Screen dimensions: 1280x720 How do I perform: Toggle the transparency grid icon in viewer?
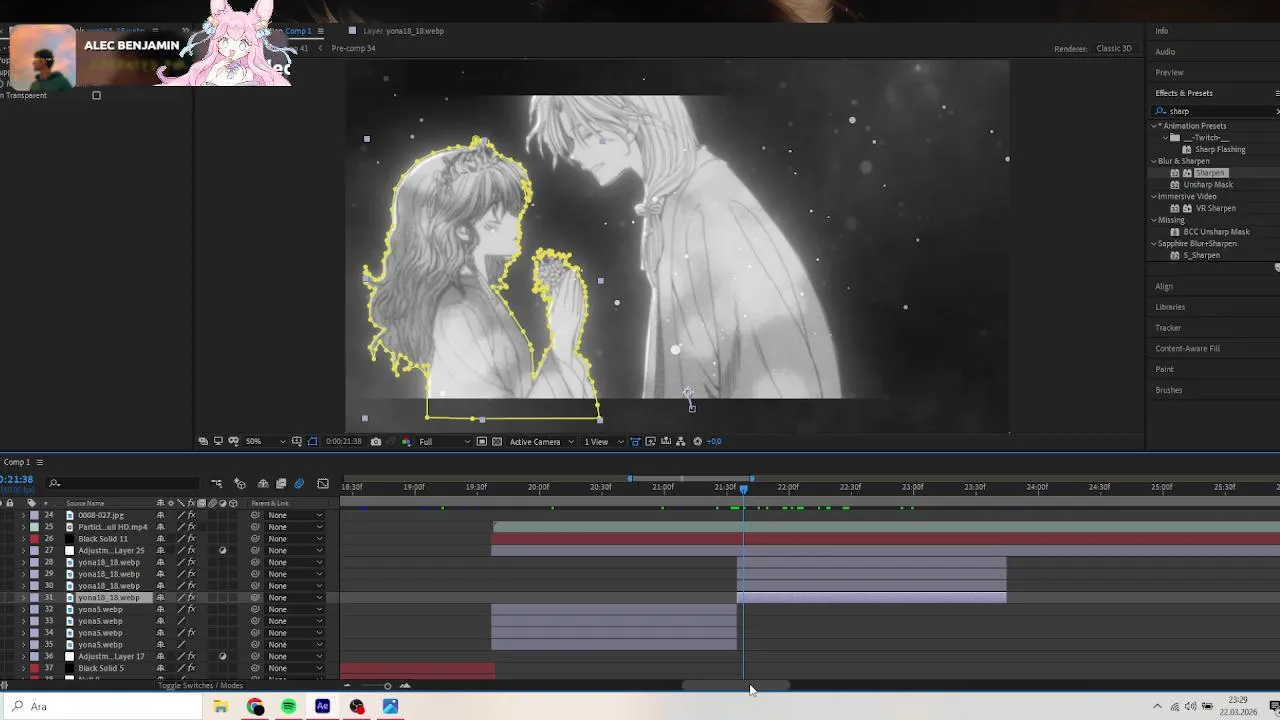(x=497, y=441)
